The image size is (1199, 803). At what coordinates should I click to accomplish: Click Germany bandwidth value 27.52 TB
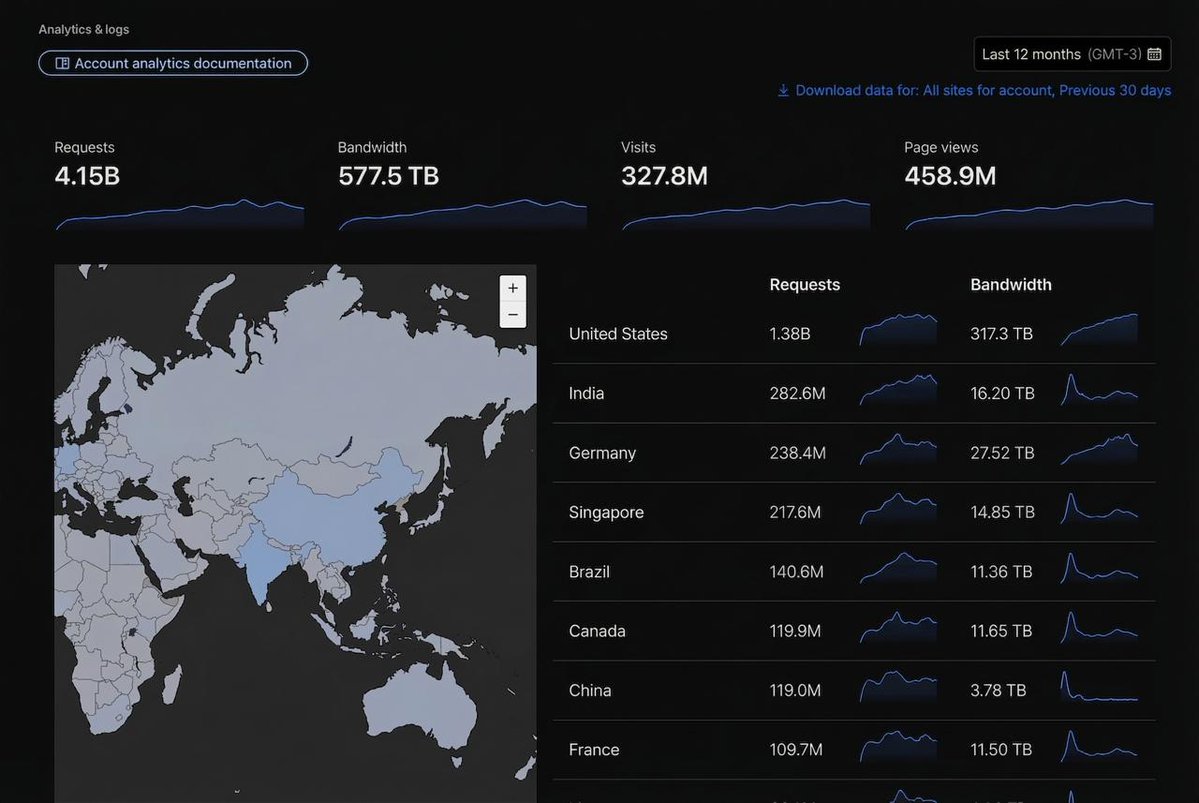point(1002,453)
